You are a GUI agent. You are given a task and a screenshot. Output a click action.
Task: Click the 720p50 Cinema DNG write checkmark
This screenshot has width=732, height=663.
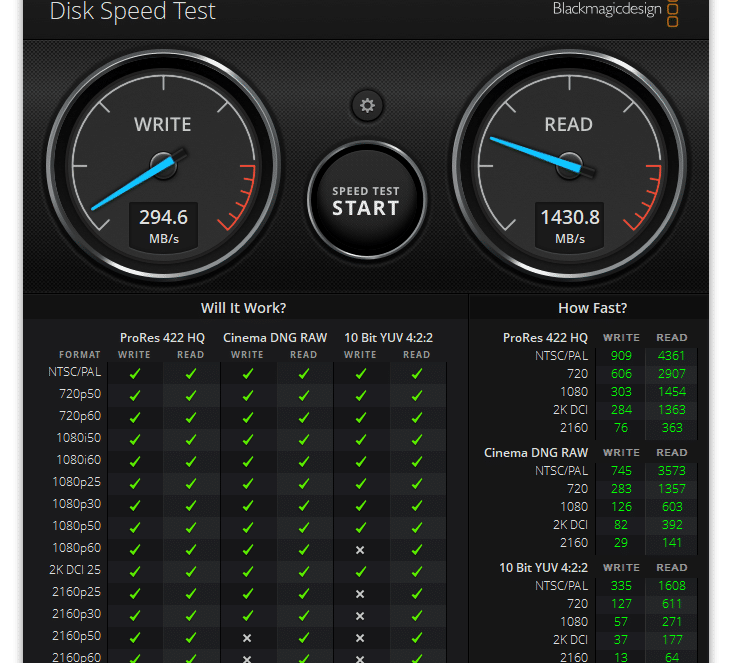click(x=248, y=395)
